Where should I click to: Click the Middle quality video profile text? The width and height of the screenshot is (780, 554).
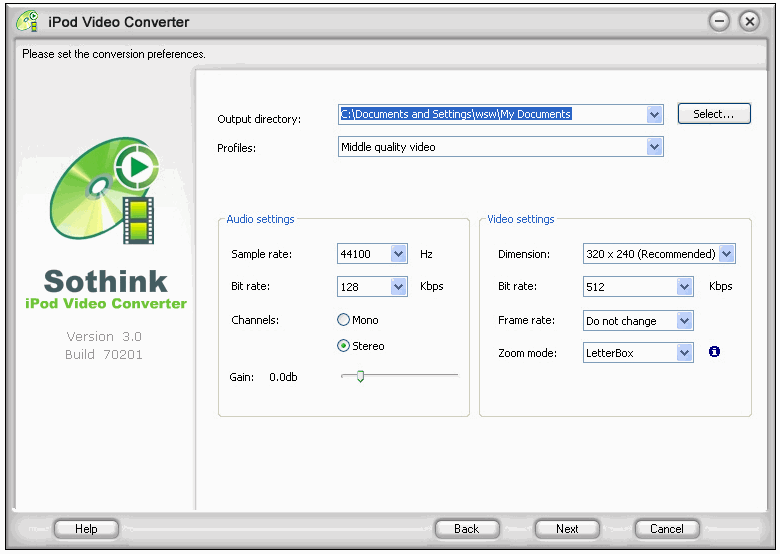click(x=388, y=147)
